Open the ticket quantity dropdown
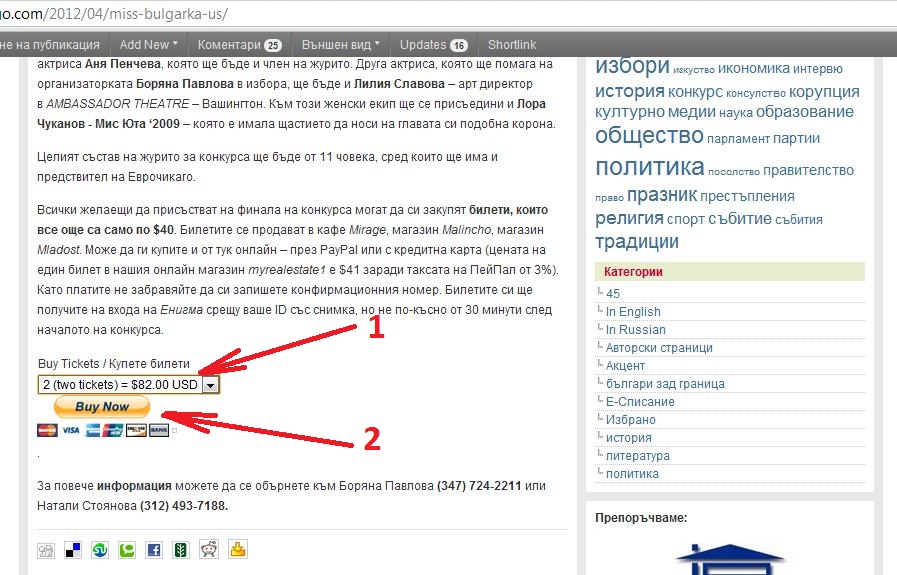This screenshot has width=897, height=575. [128, 384]
